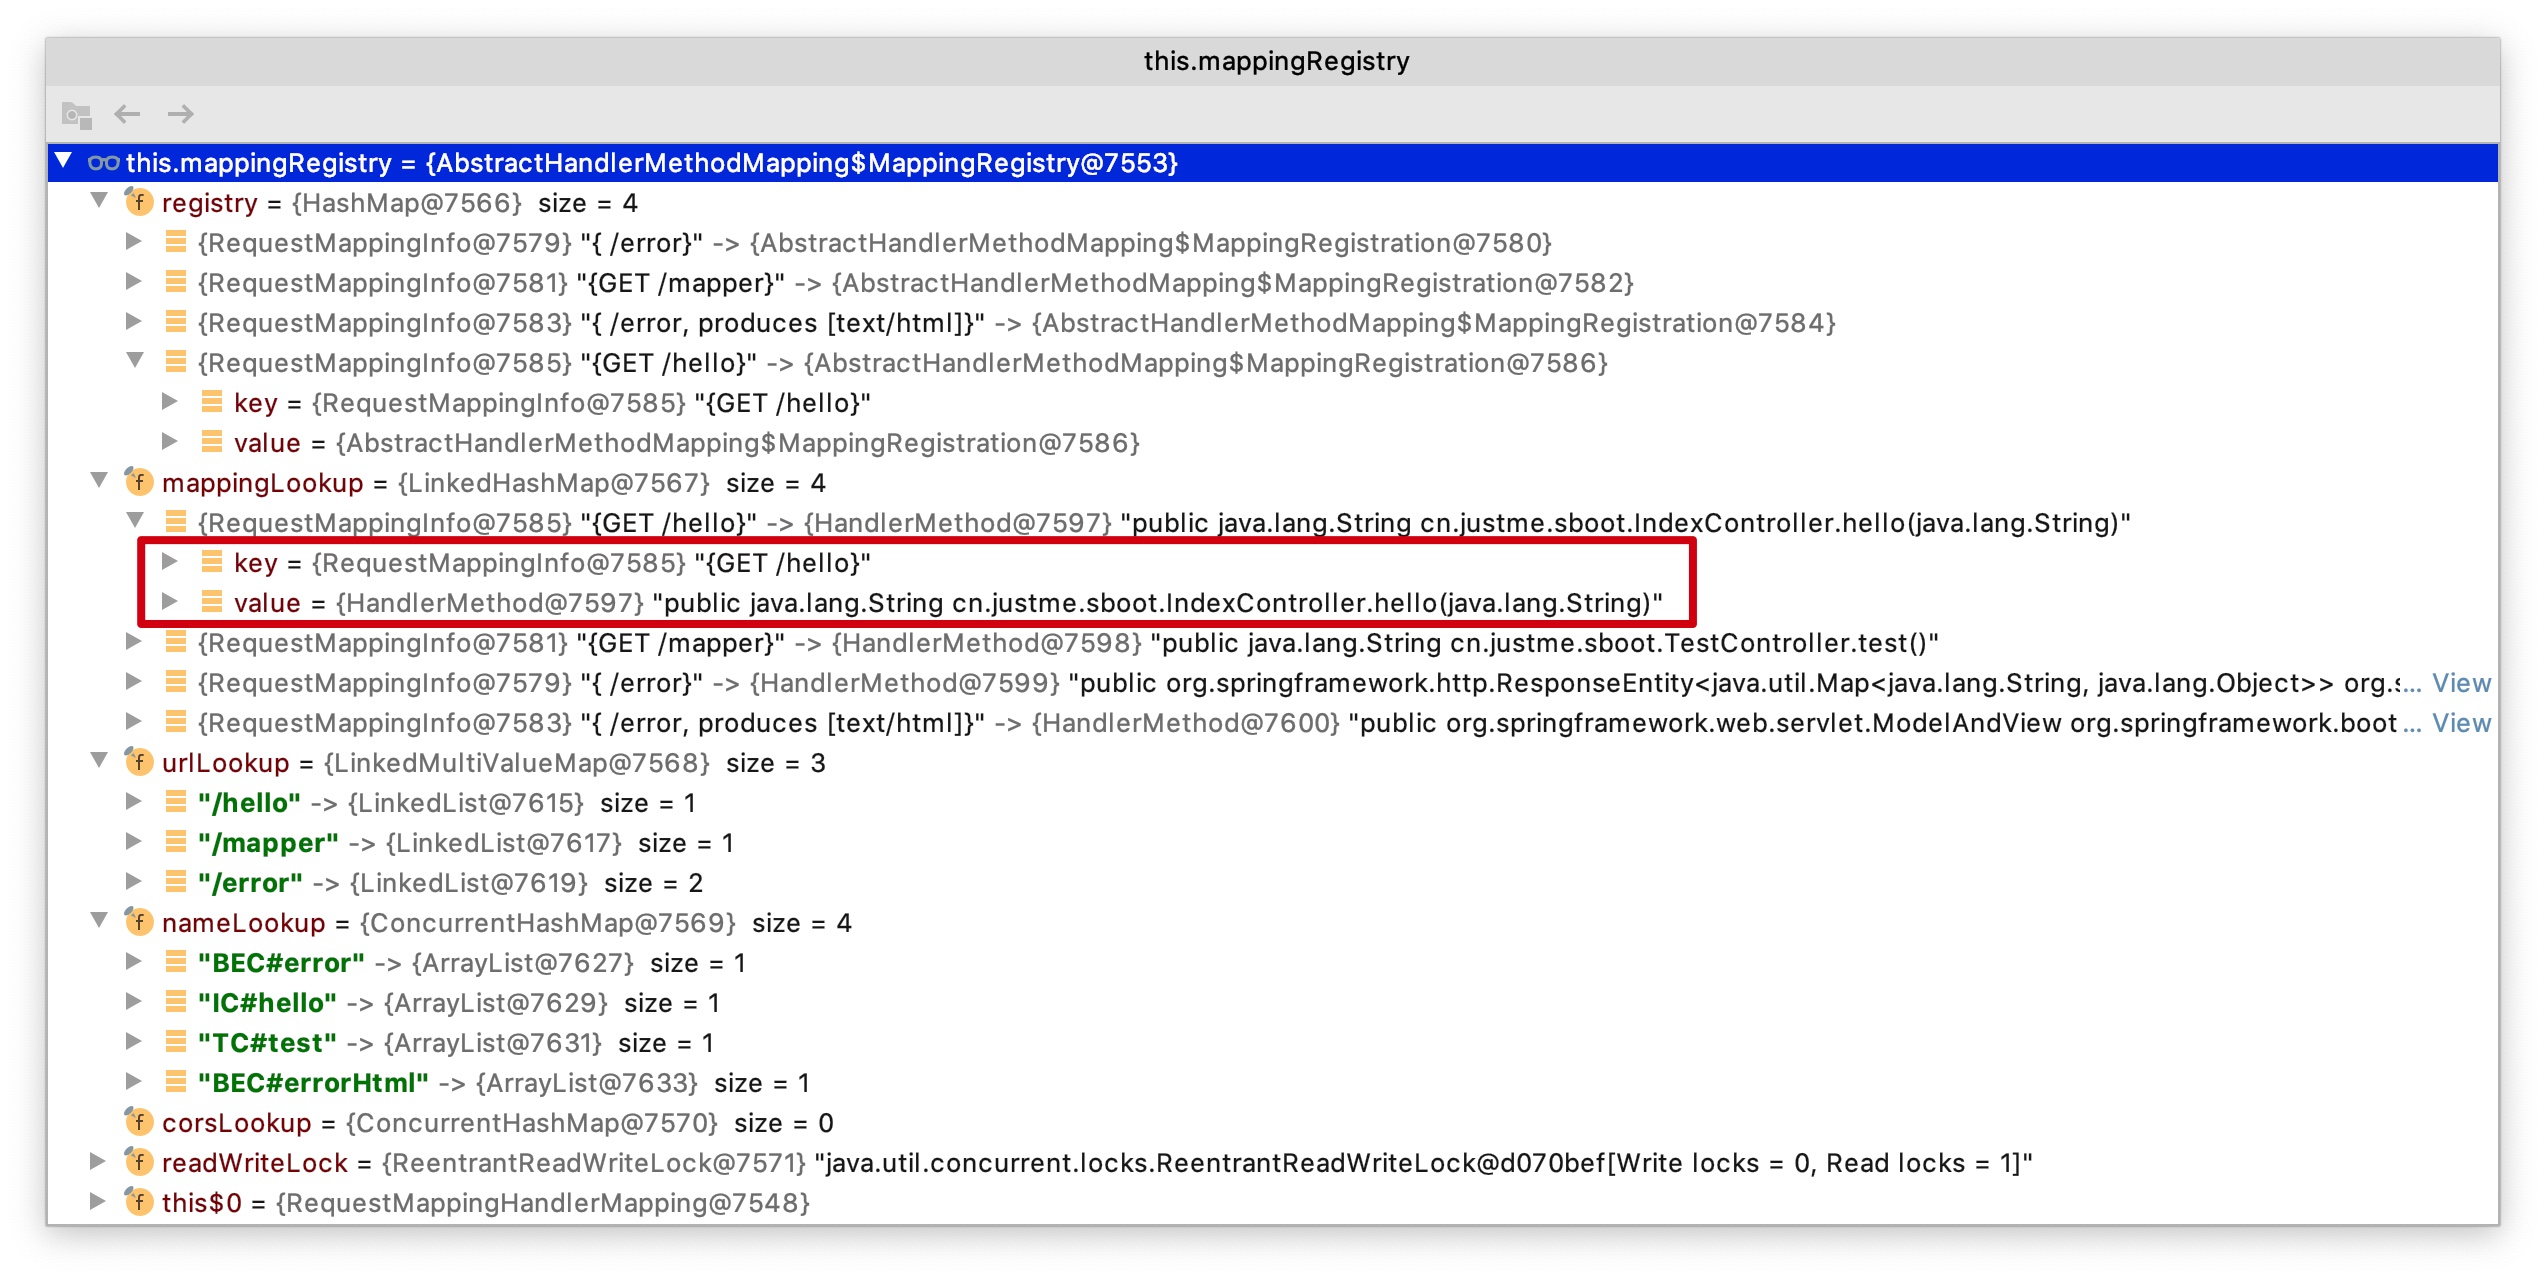Click the field icon next to mappingLookup

click(x=139, y=482)
